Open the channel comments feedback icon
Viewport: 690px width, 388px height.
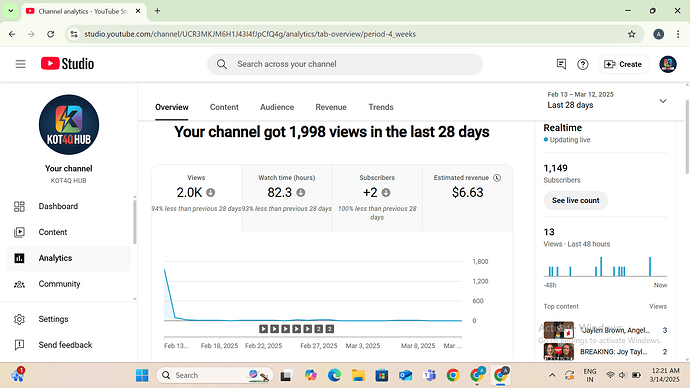tap(561, 64)
